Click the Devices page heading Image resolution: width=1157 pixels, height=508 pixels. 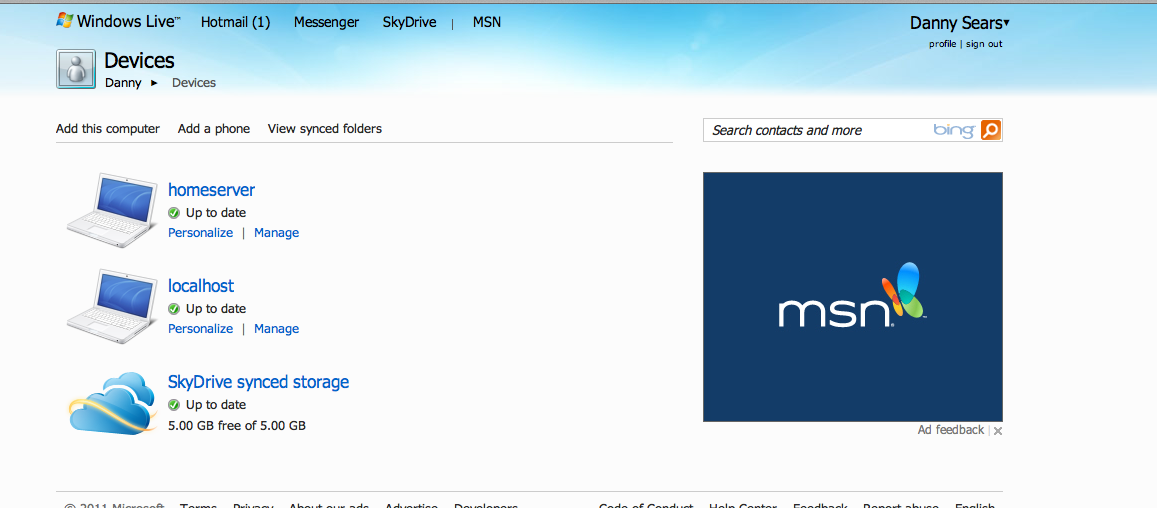pos(139,61)
